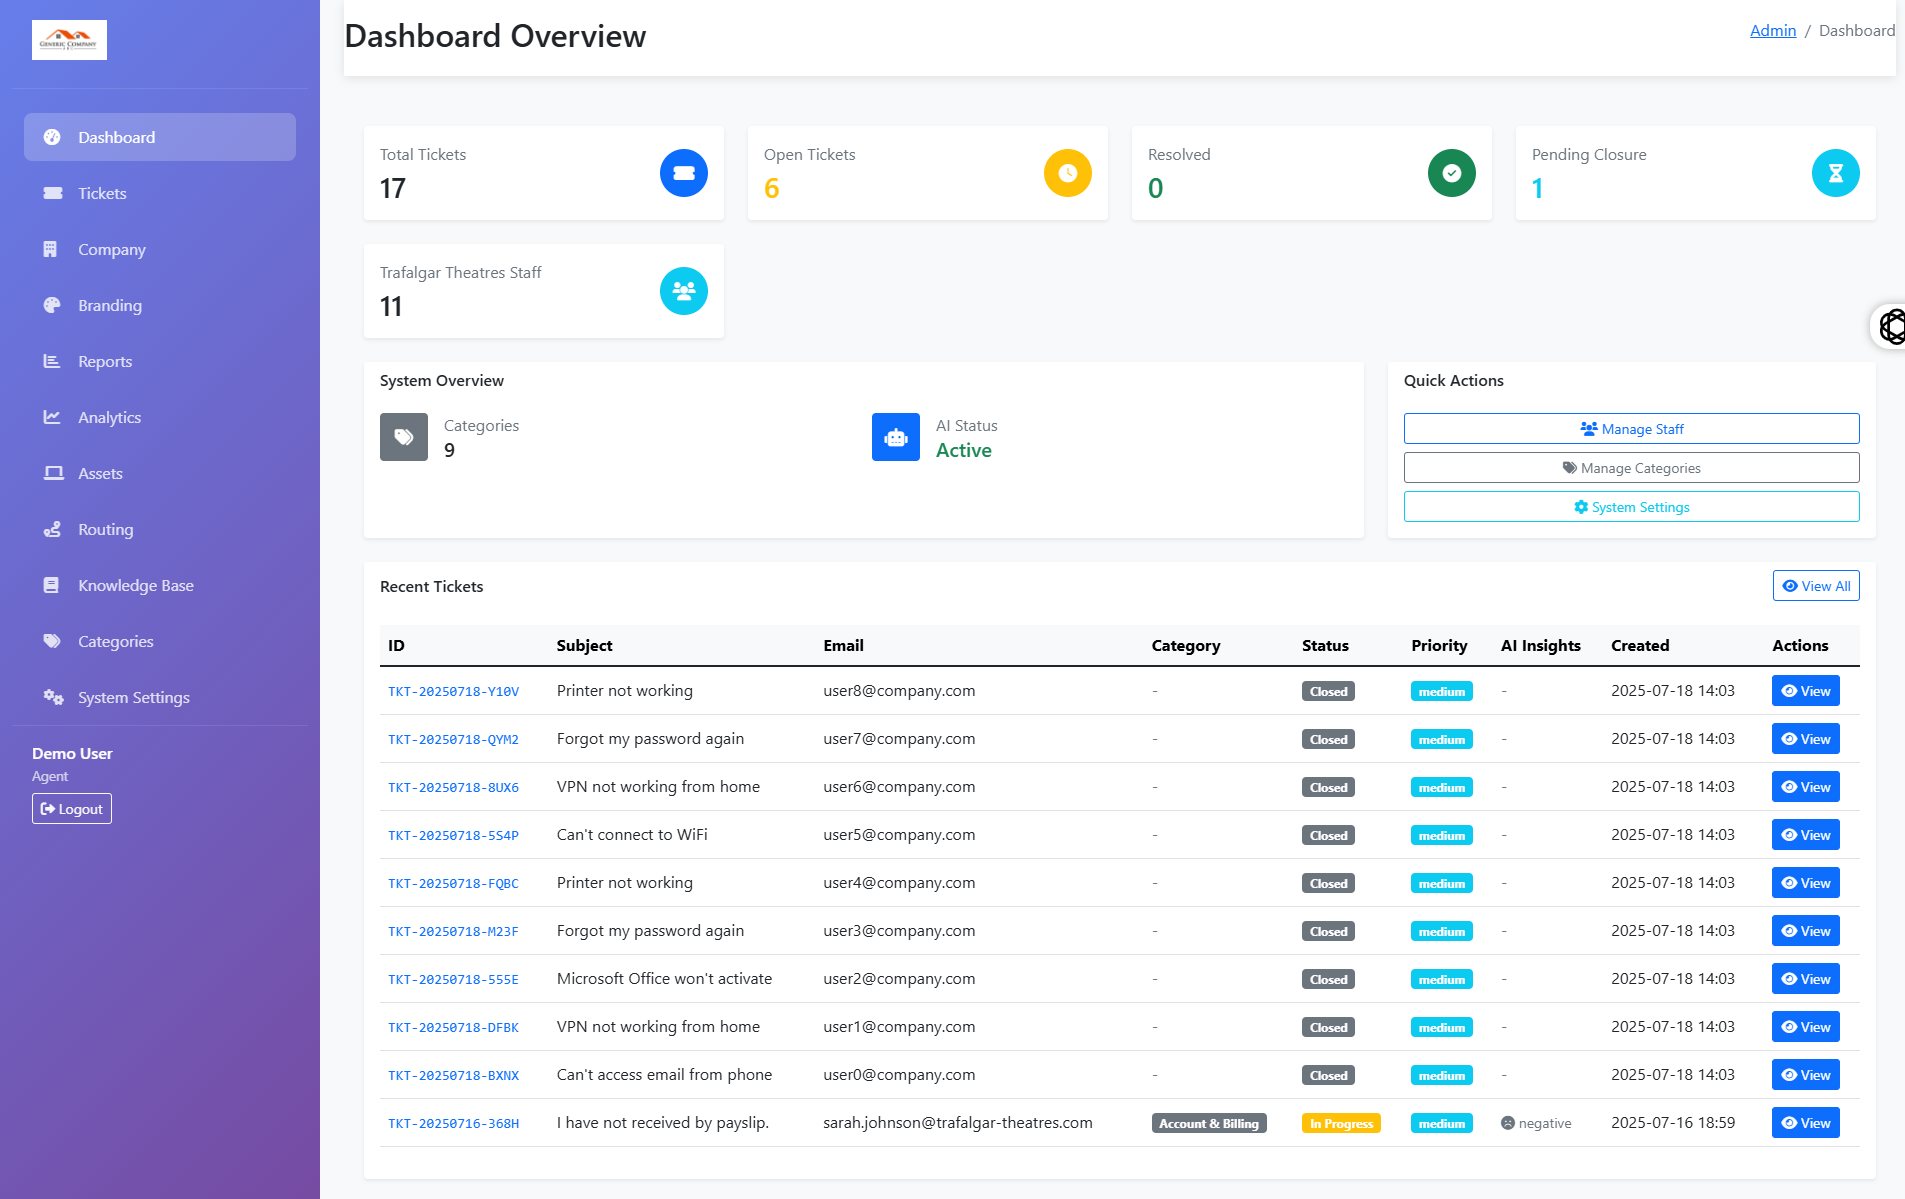Open System Settings sidebar item
Viewport: 1905px width, 1199px height.
coord(160,697)
